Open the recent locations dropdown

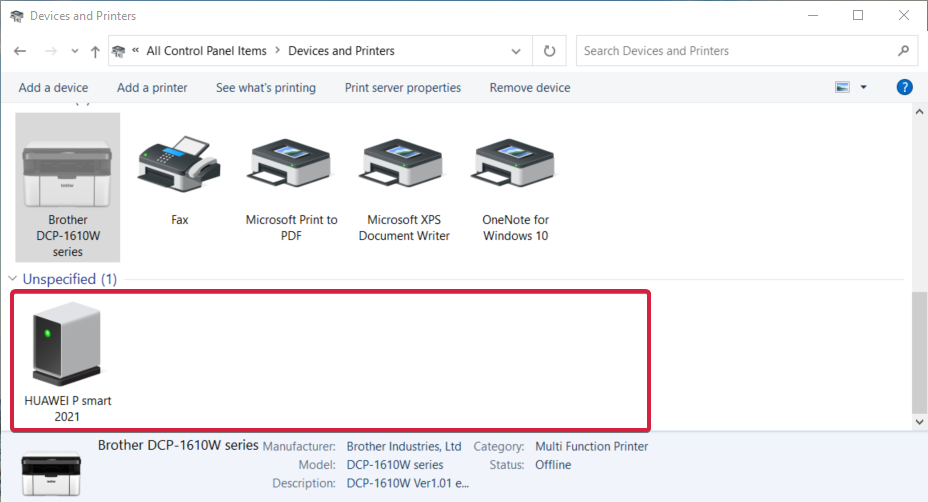click(x=75, y=51)
